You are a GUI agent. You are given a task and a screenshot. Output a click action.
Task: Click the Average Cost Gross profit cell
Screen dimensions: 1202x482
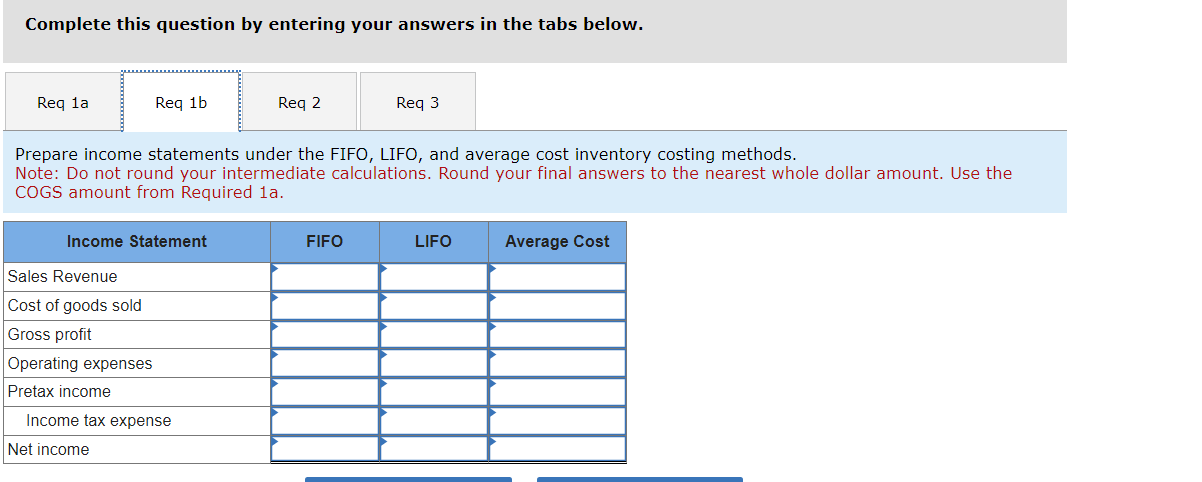click(557, 335)
